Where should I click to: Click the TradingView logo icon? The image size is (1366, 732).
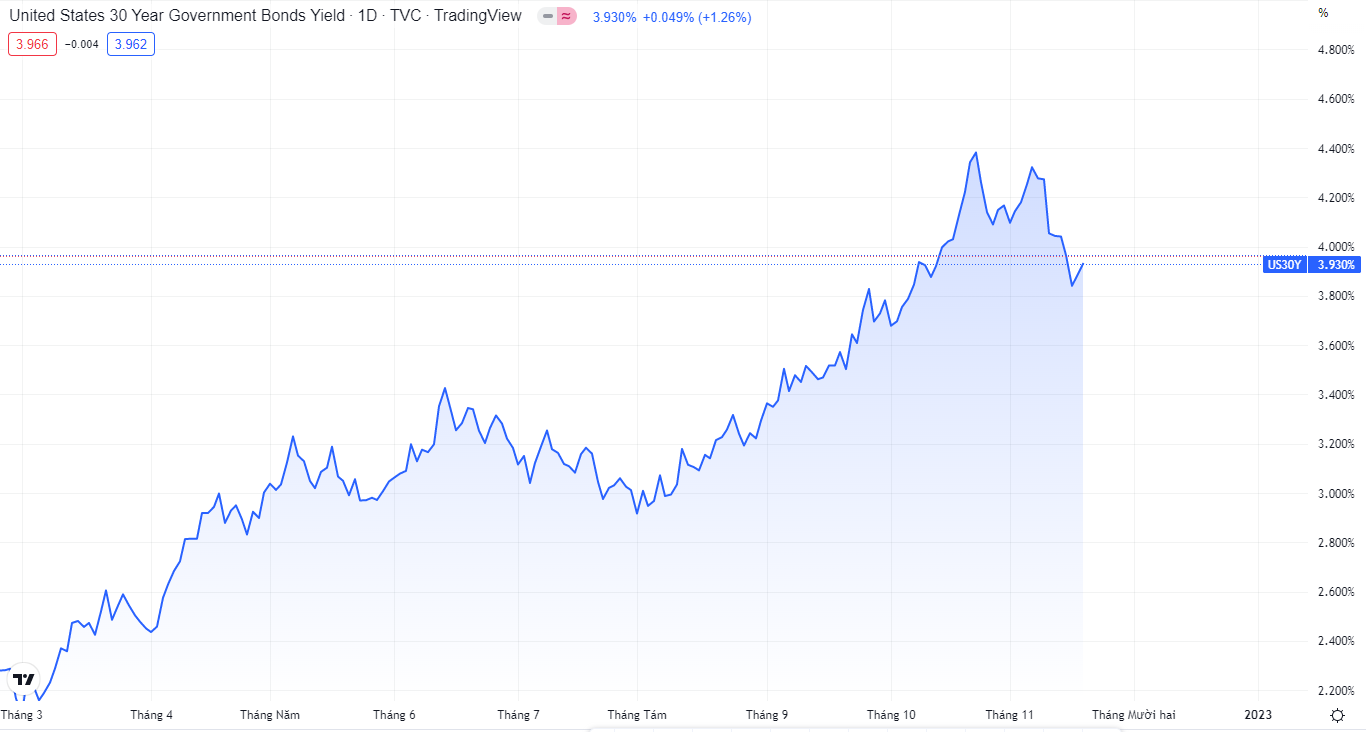point(23,679)
